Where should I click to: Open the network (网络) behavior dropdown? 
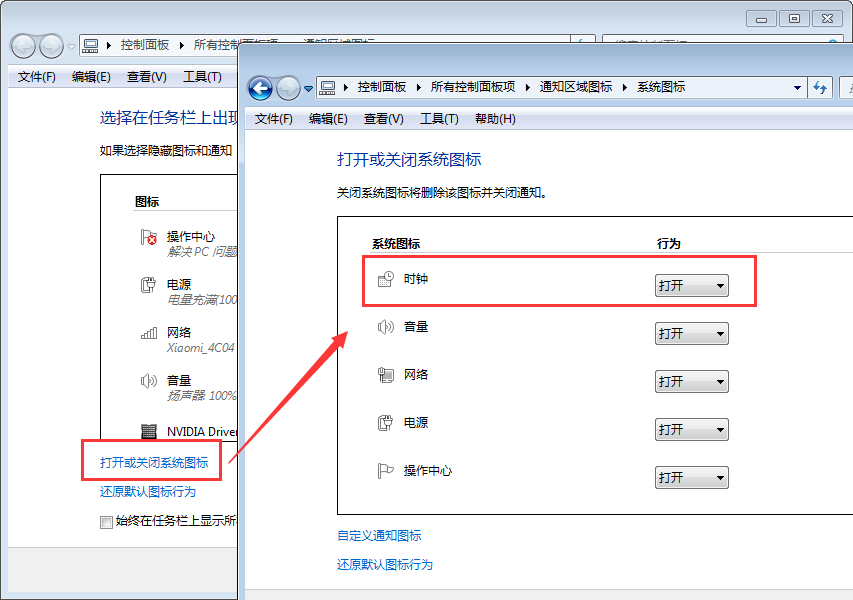[691, 382]
